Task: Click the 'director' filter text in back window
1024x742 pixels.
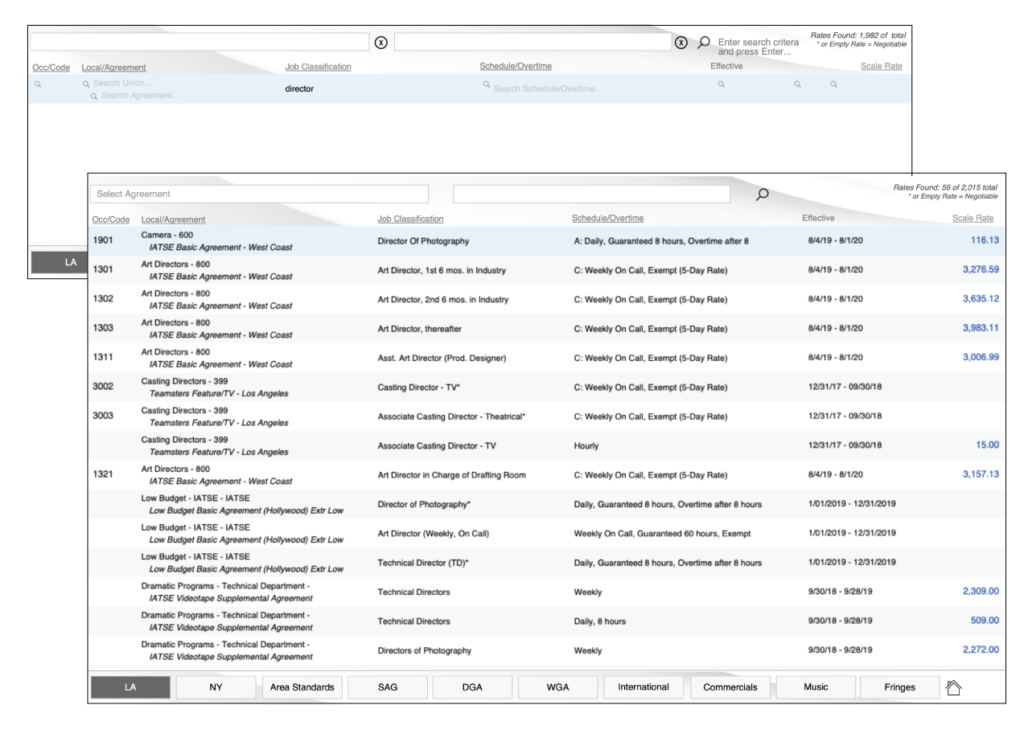Action: coord(299,89)
